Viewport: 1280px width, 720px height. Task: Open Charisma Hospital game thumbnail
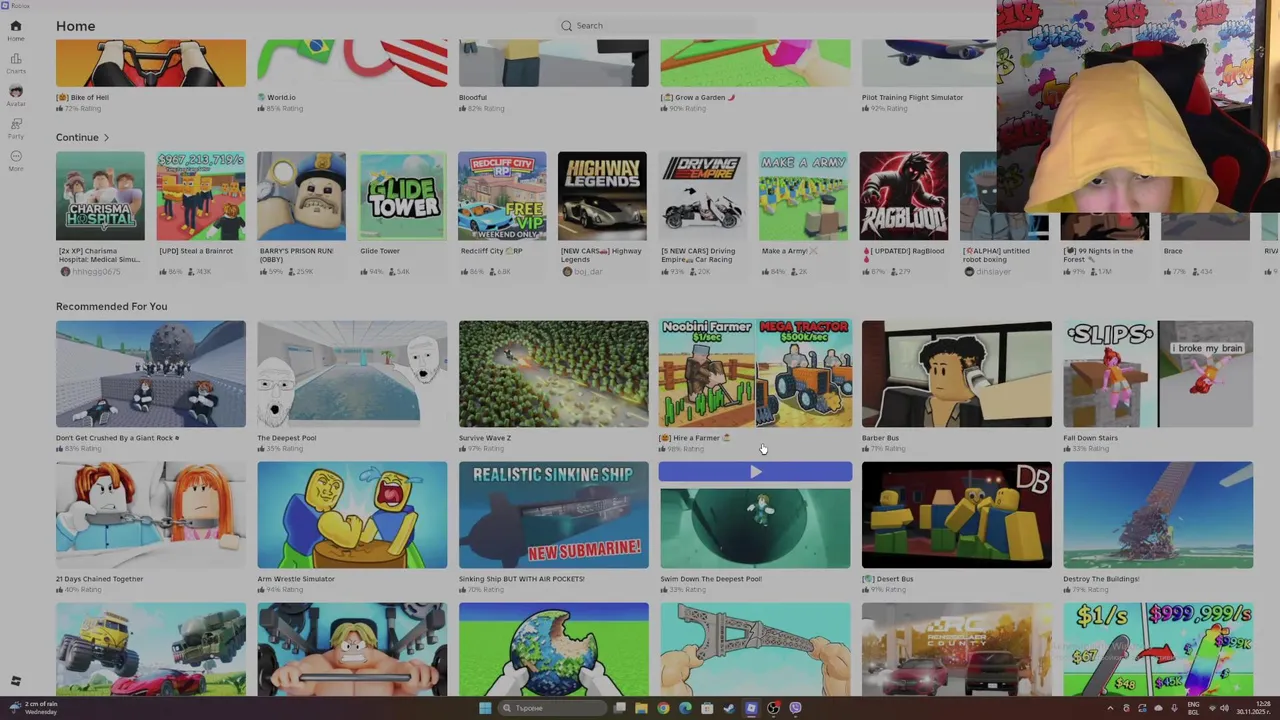click(100, 196)
